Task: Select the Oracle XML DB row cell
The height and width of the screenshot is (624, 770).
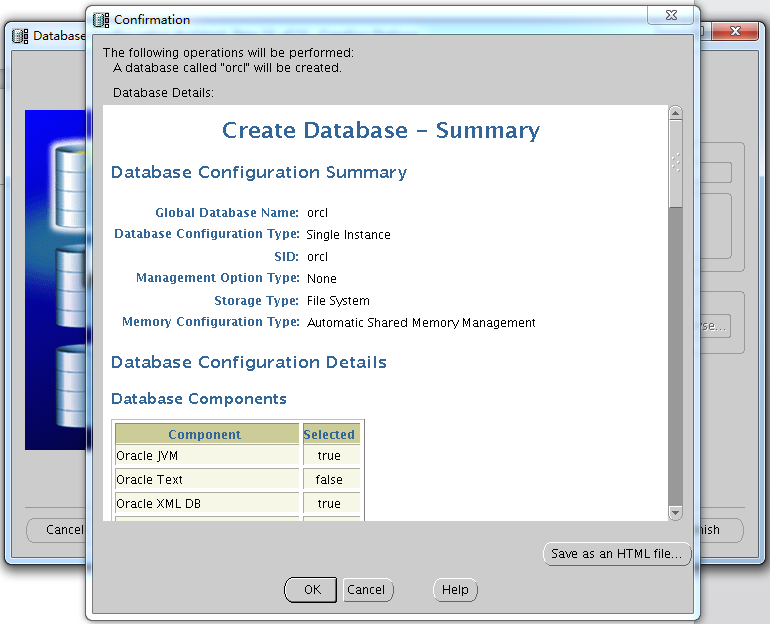Action: tap(207, 504)
